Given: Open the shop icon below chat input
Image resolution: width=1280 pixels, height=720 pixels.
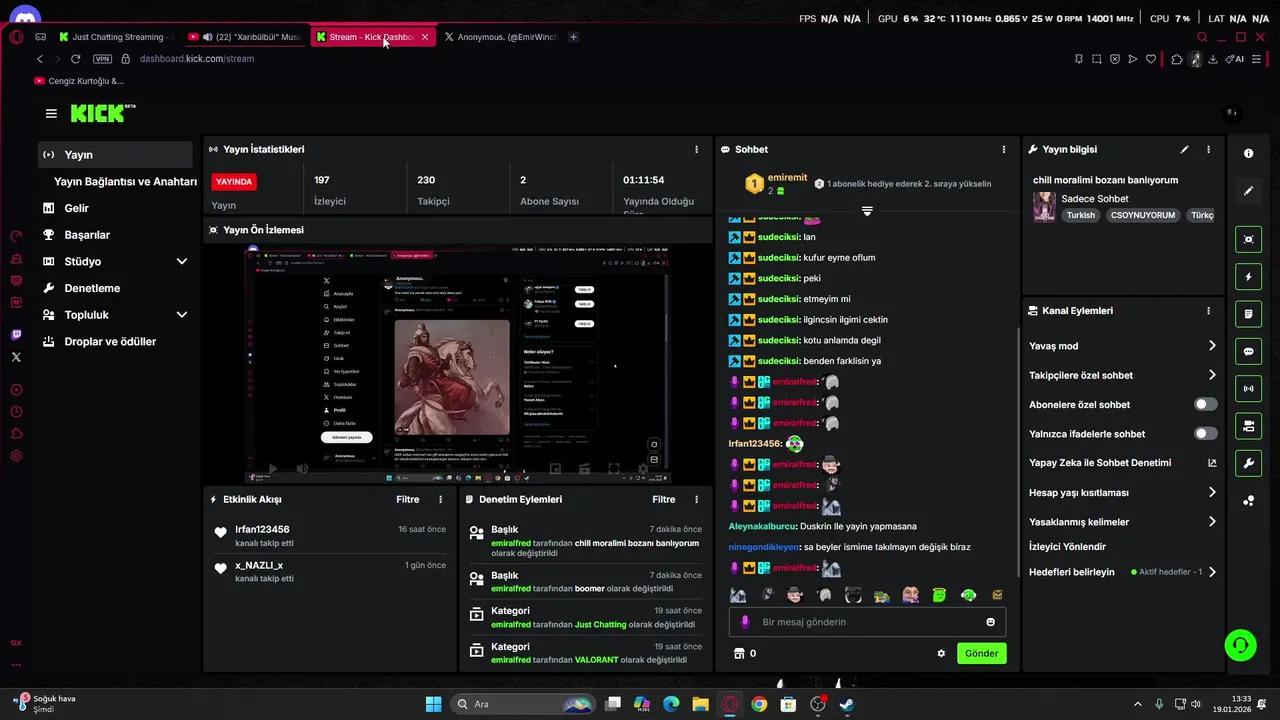Looking at the screenshot, I should pos(739,653).
